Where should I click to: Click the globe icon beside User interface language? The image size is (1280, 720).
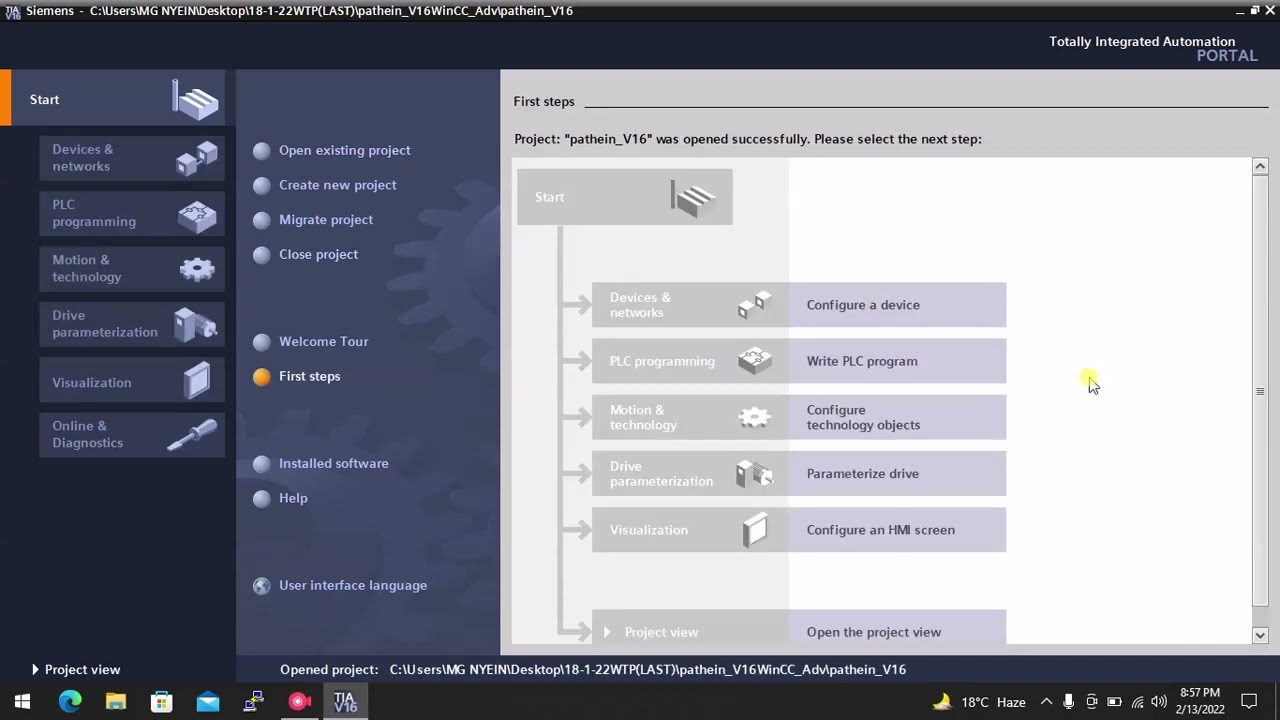pos(262,586)
